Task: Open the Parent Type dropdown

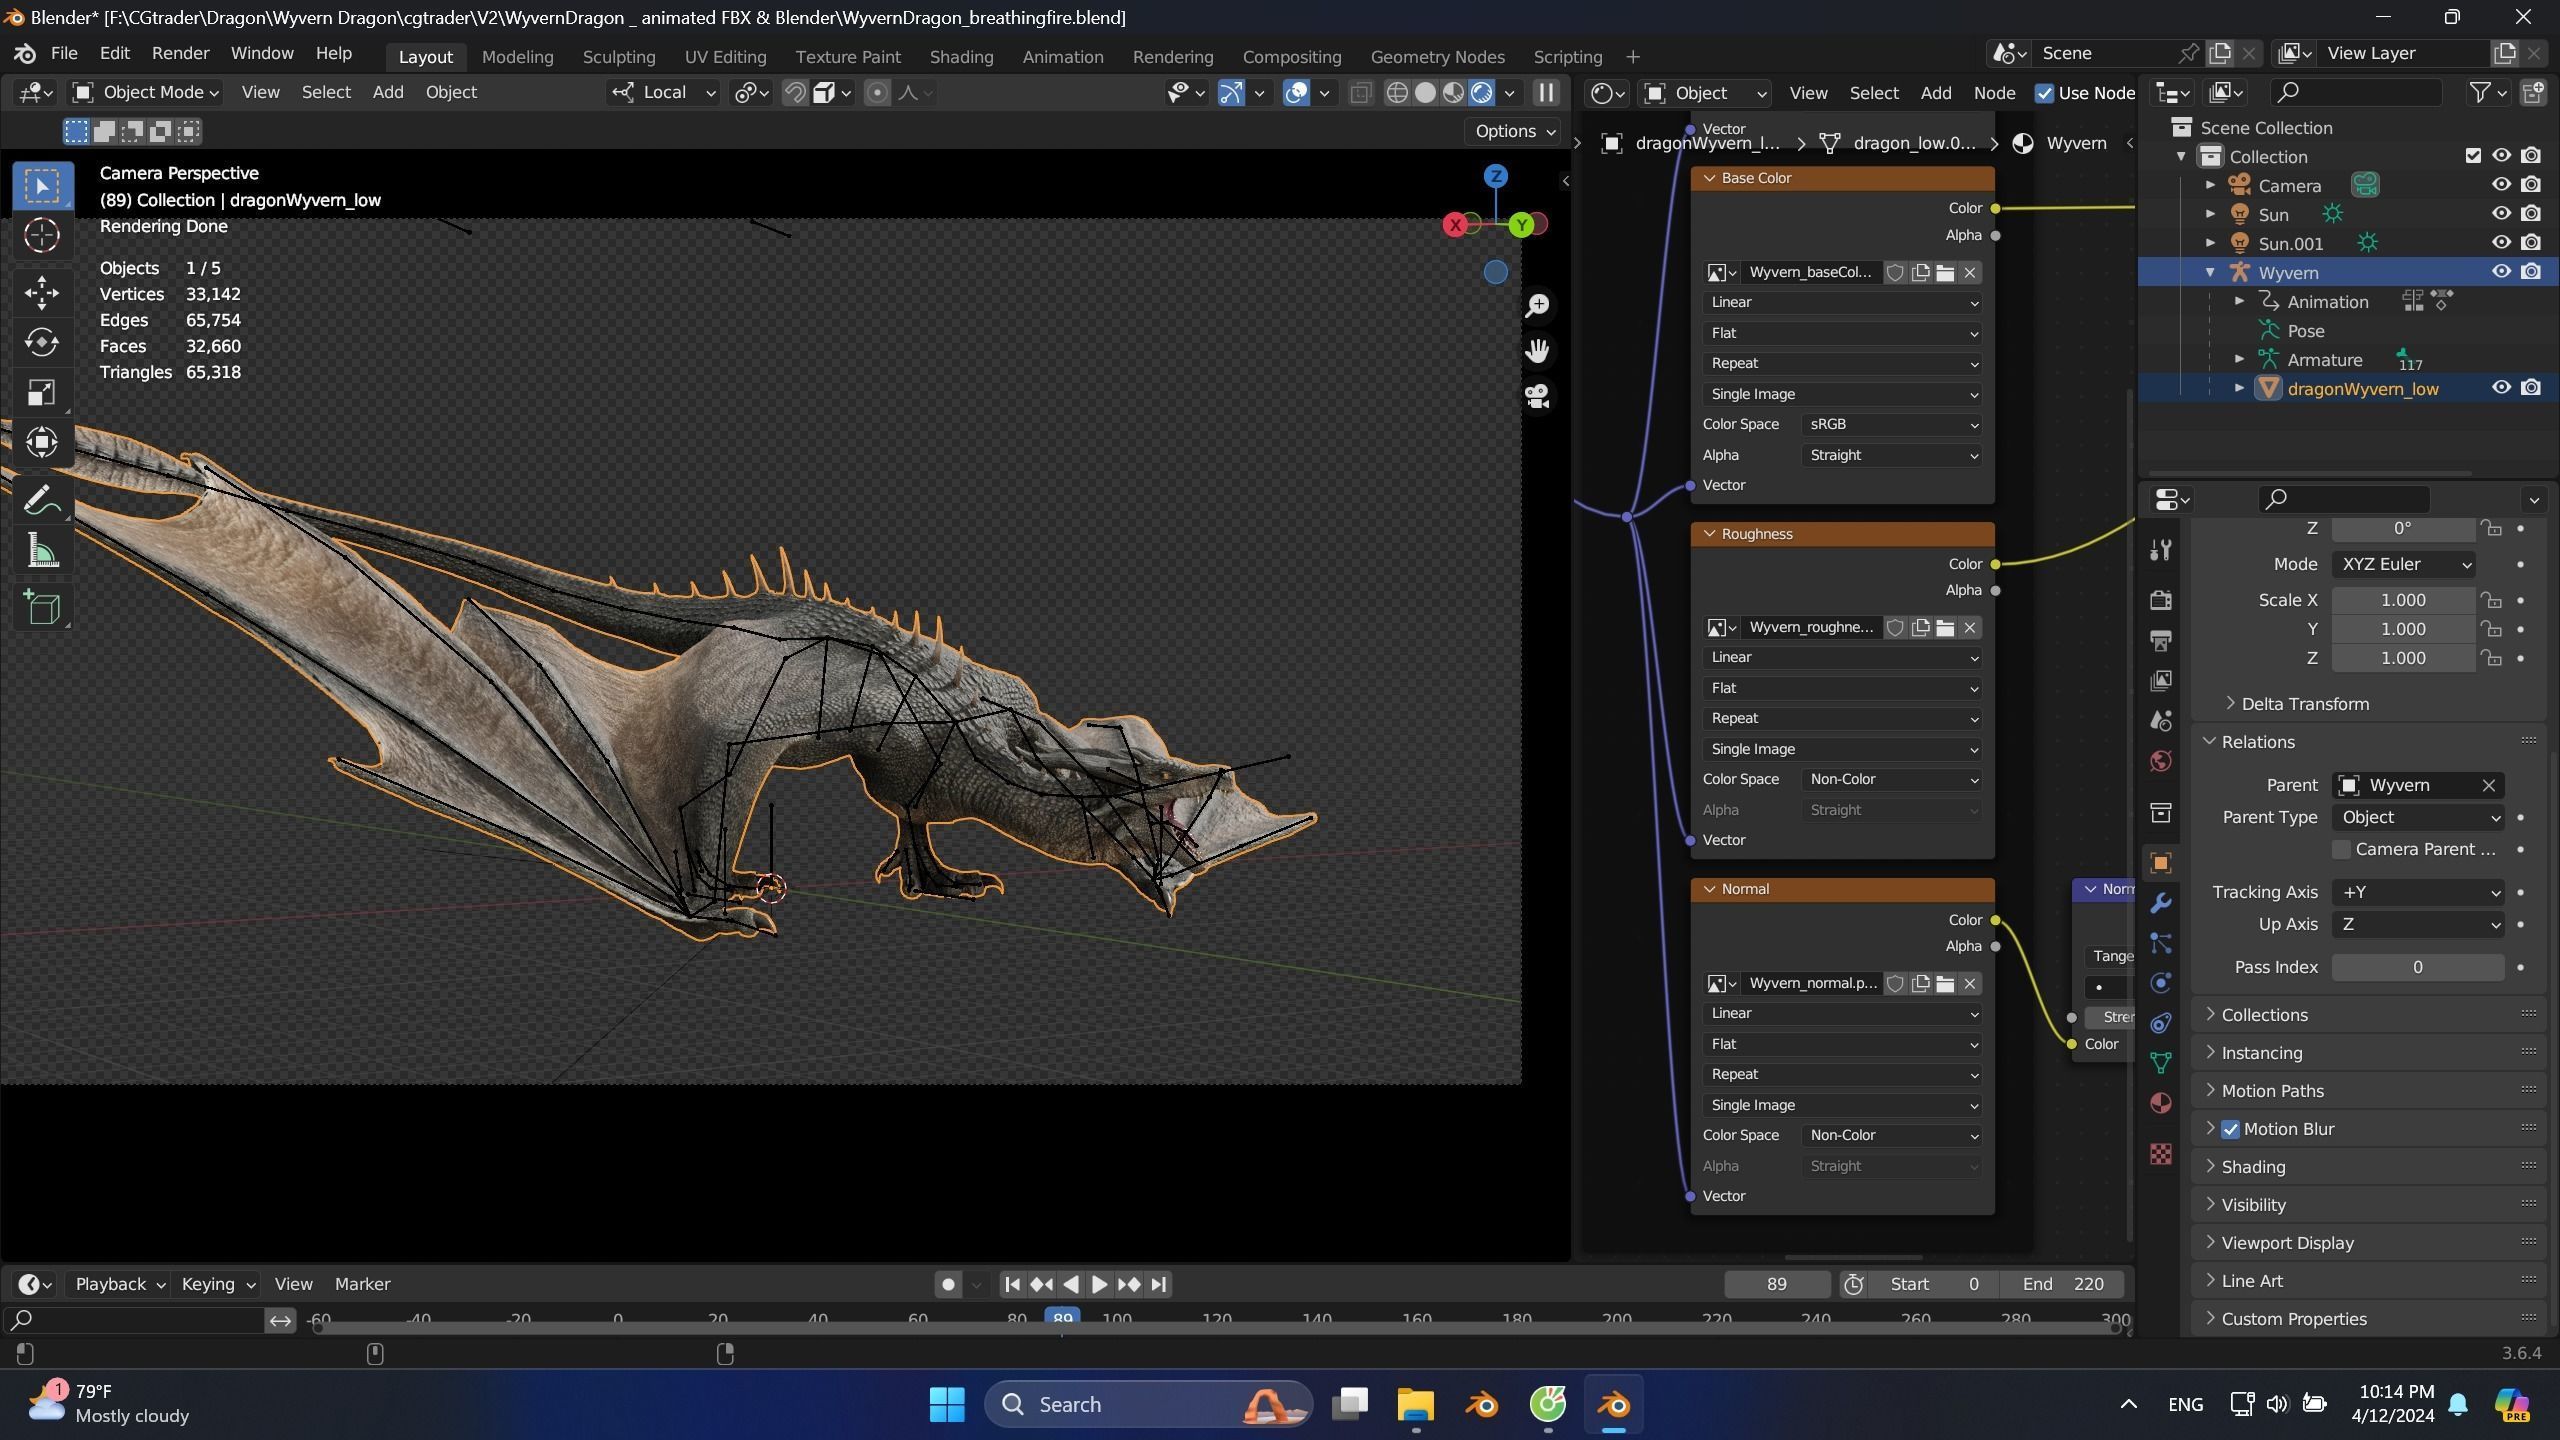Action: pyautogui.click(x=2418, y=817)
